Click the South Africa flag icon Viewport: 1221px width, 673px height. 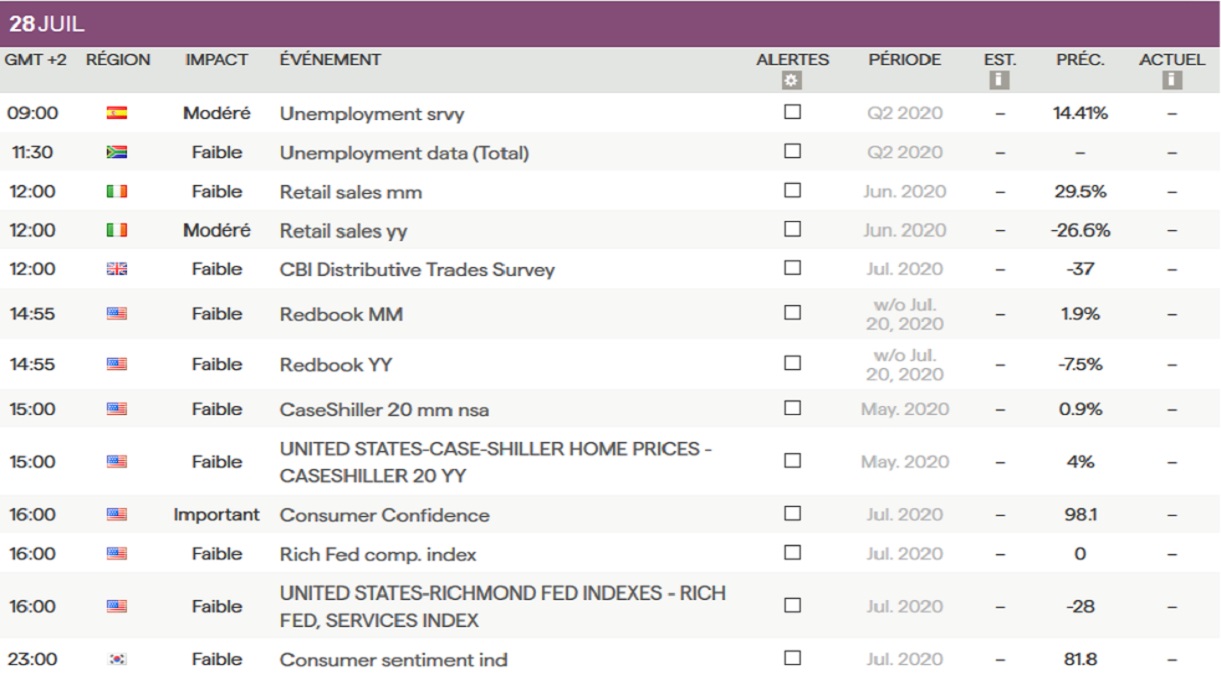pos(117,152)
